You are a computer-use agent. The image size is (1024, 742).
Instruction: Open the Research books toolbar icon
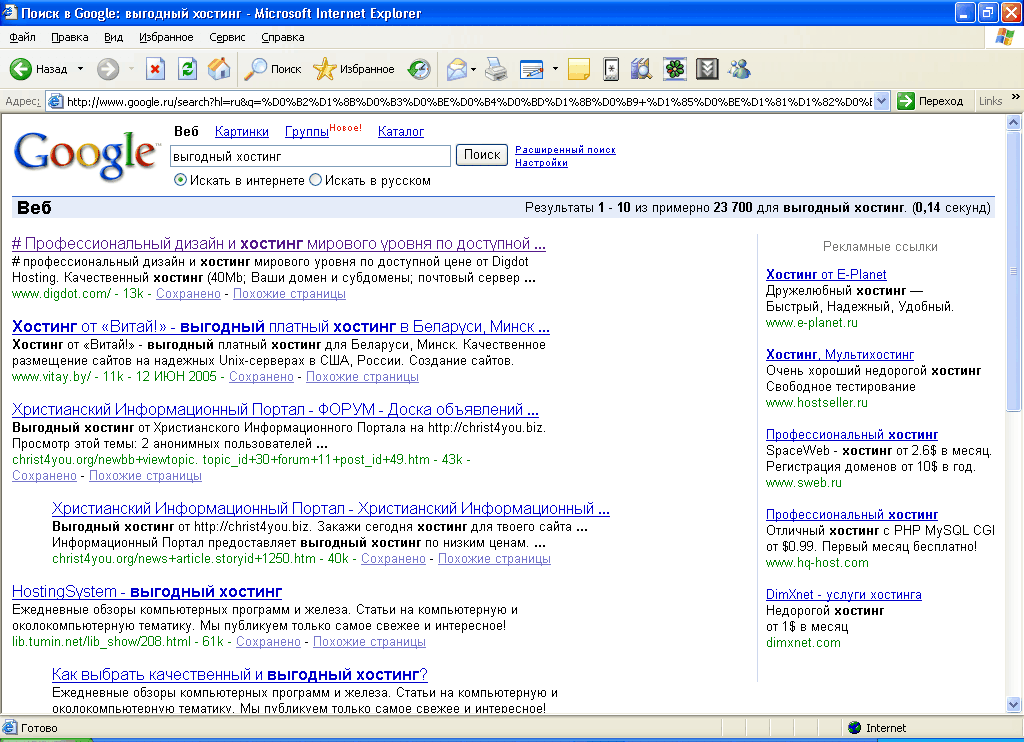pos(641,69)
